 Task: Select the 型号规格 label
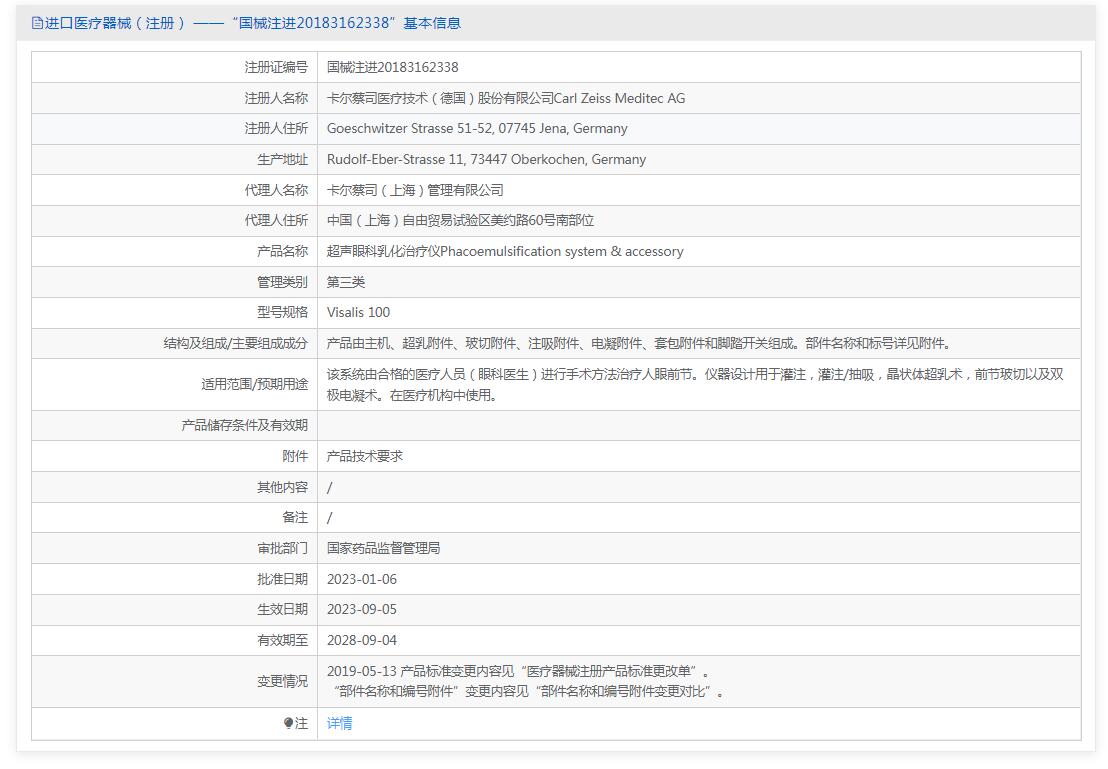tap(283, 312)
